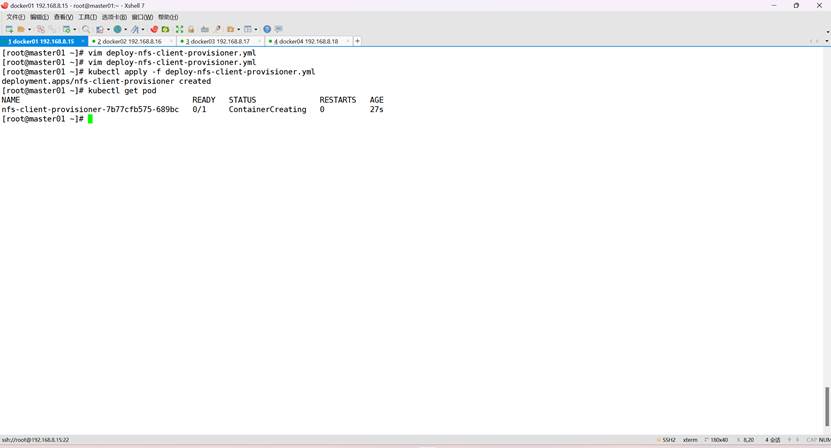Open the 查看 (View) menu
The image size is (831, 448).
click(63, 17)
